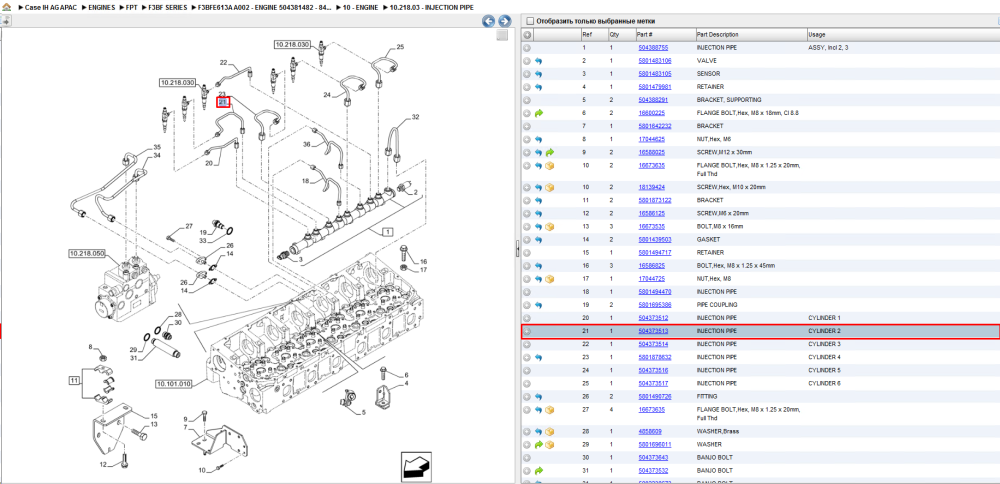Click box icon in WASHER, Brass row
The image size is (1000, 484).
point(549,431)
